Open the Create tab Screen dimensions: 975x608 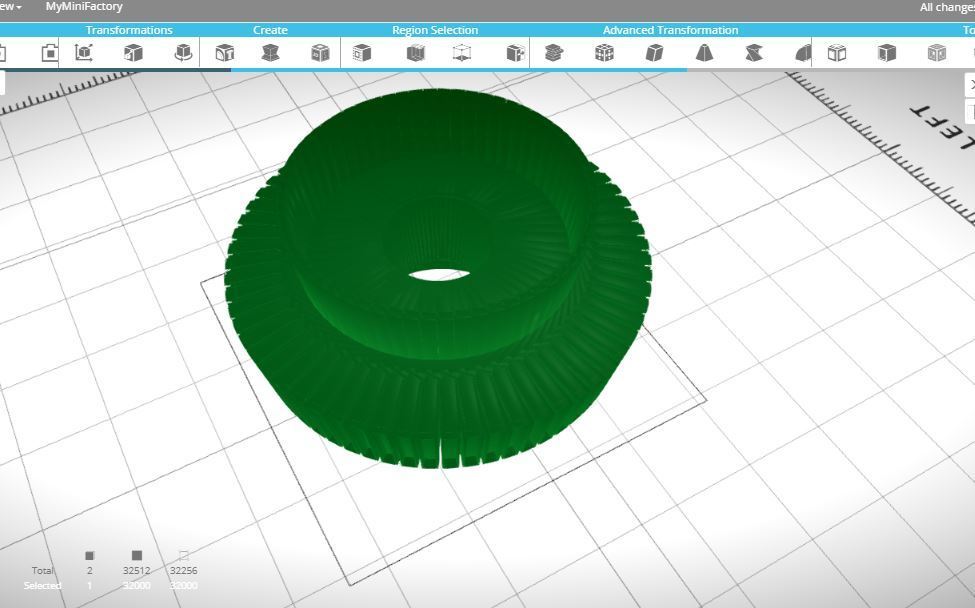[x=270, y=30]
